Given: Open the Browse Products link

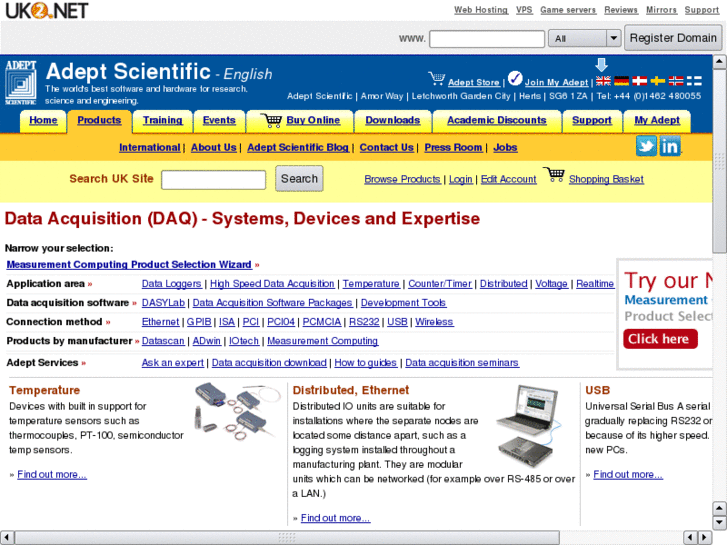Looking at the screenshot, I should (x=402, y=179).
